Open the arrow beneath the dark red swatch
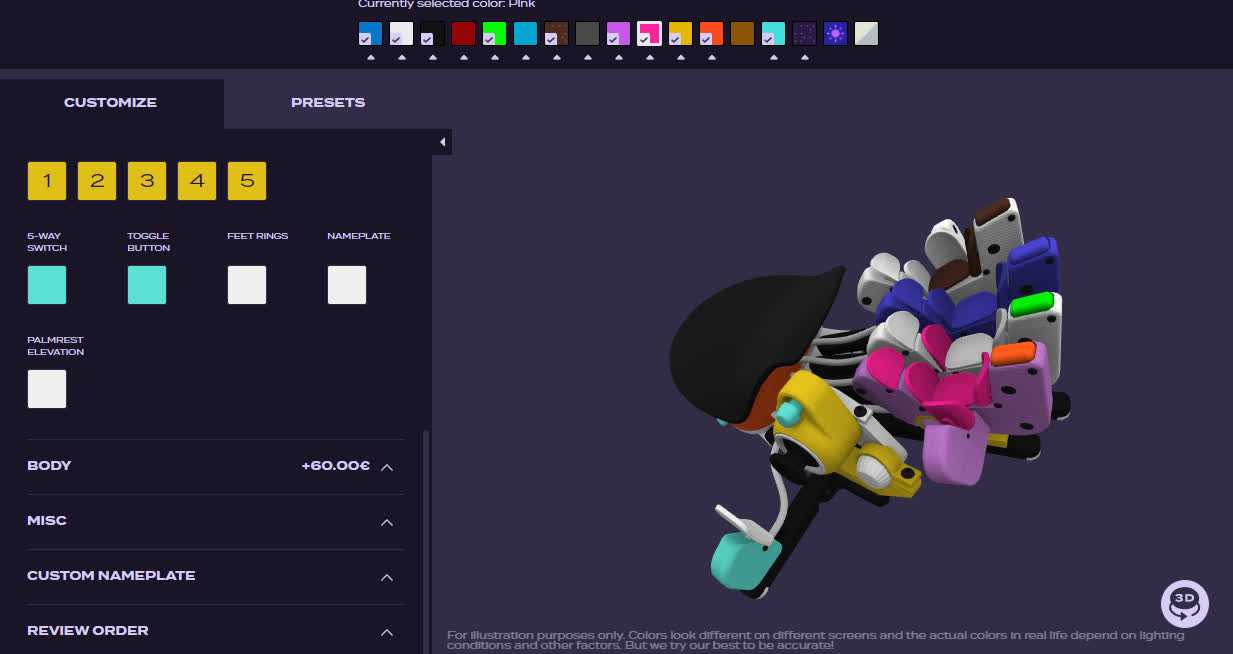 (x=463, y=58)
